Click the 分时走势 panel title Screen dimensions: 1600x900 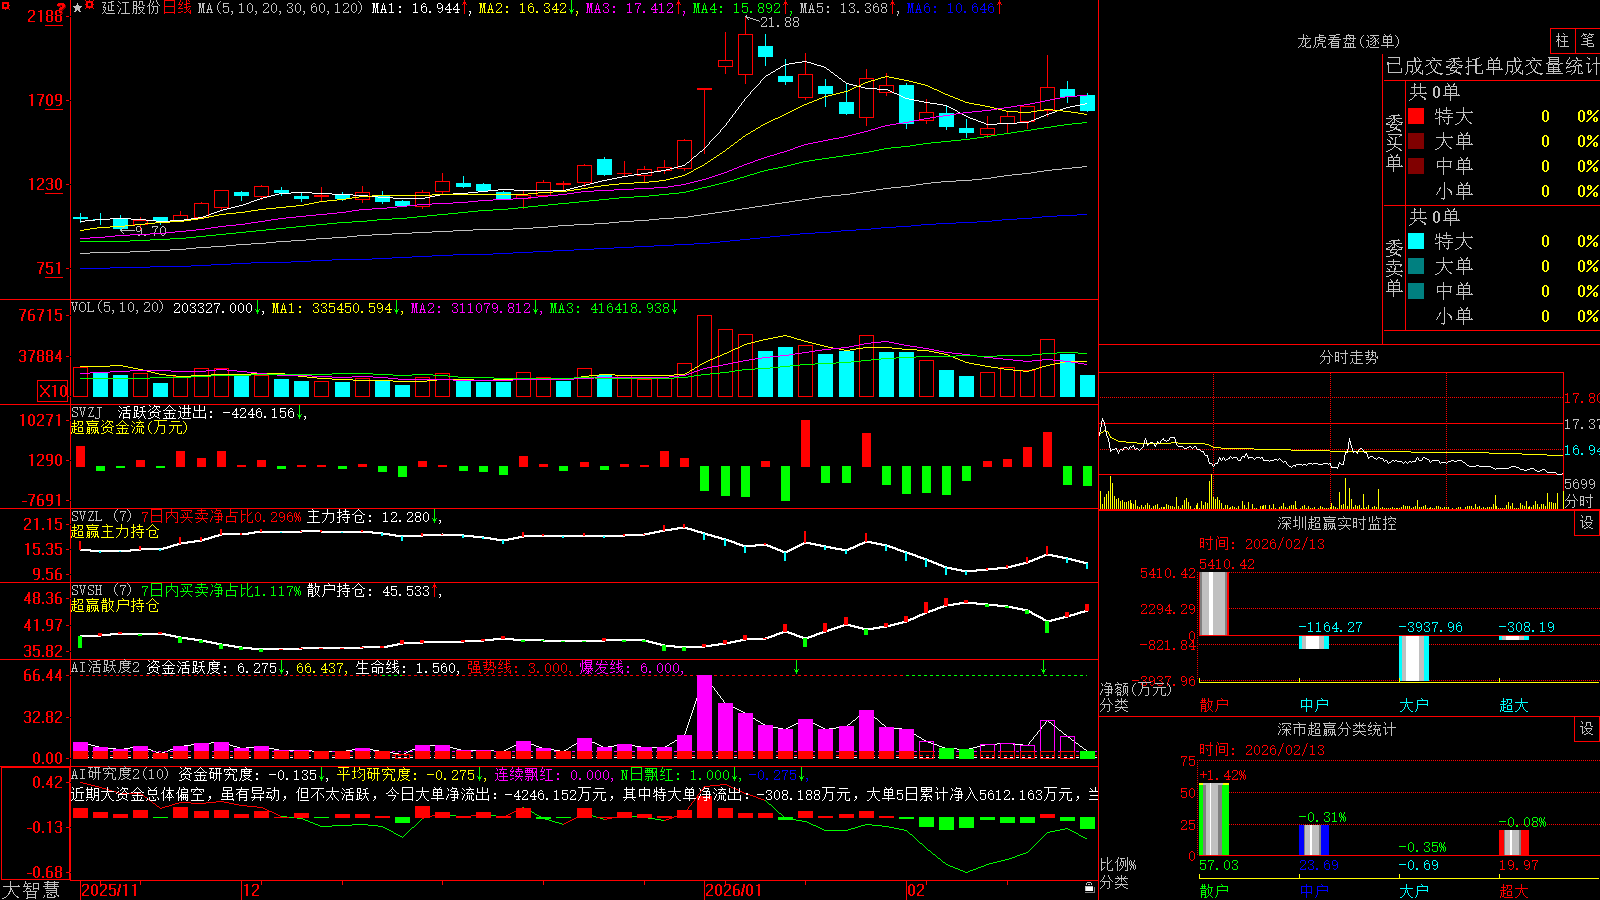pos(1348,357)
